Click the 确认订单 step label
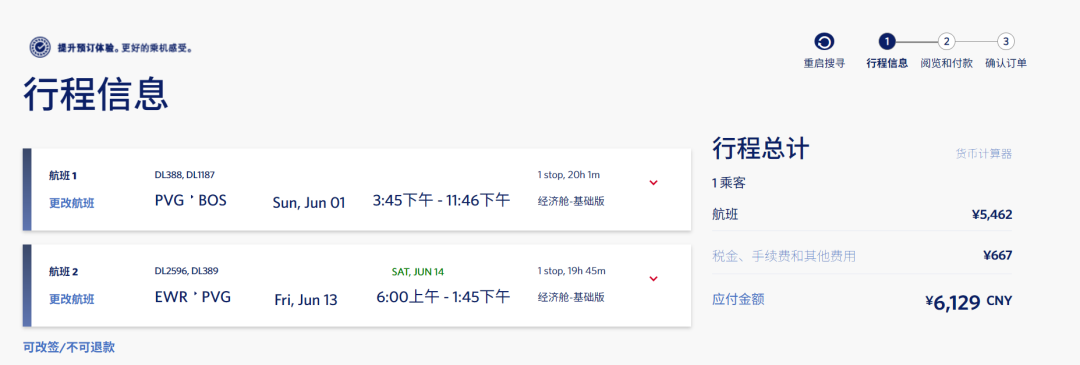 pos(1006,63)
